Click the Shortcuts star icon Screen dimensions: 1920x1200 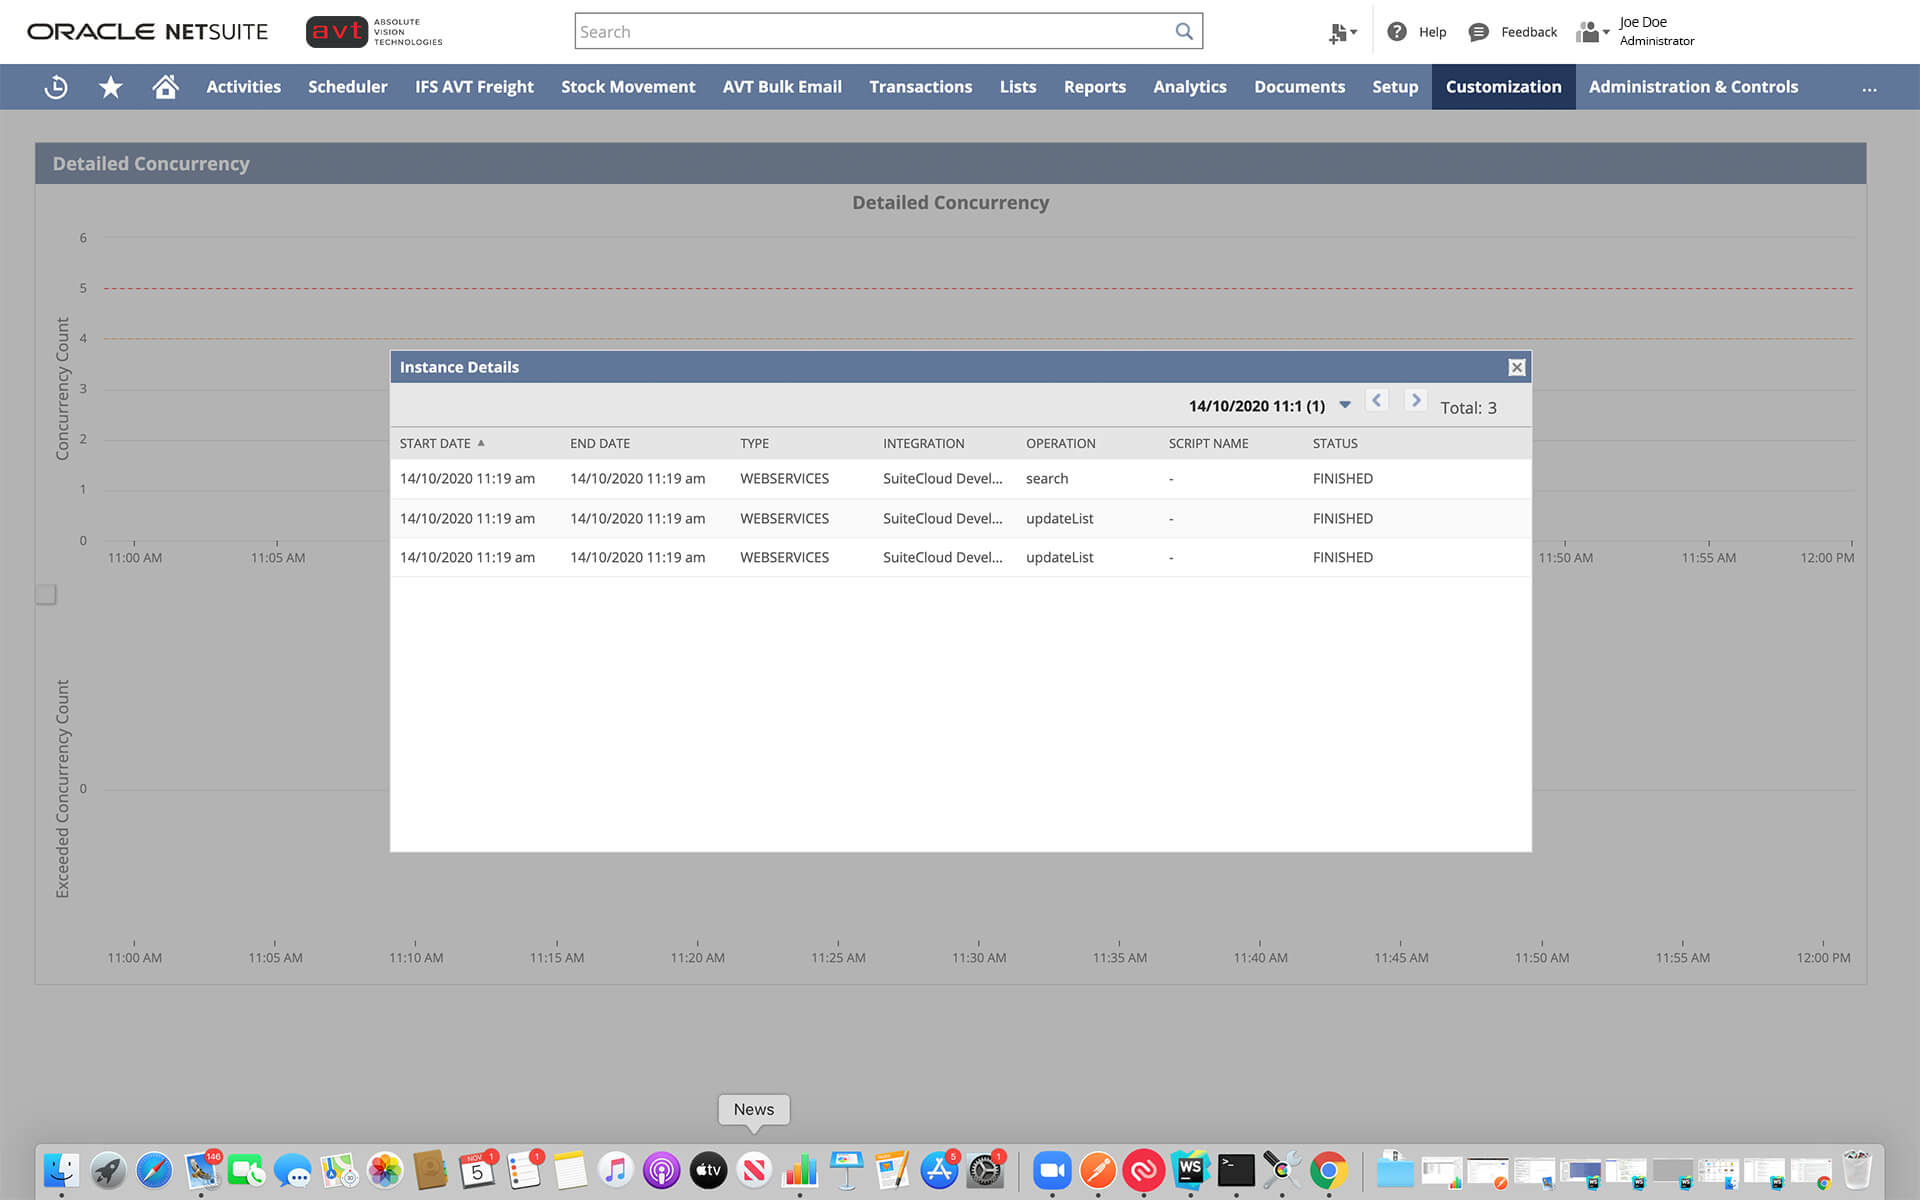(x=110, y=87)
